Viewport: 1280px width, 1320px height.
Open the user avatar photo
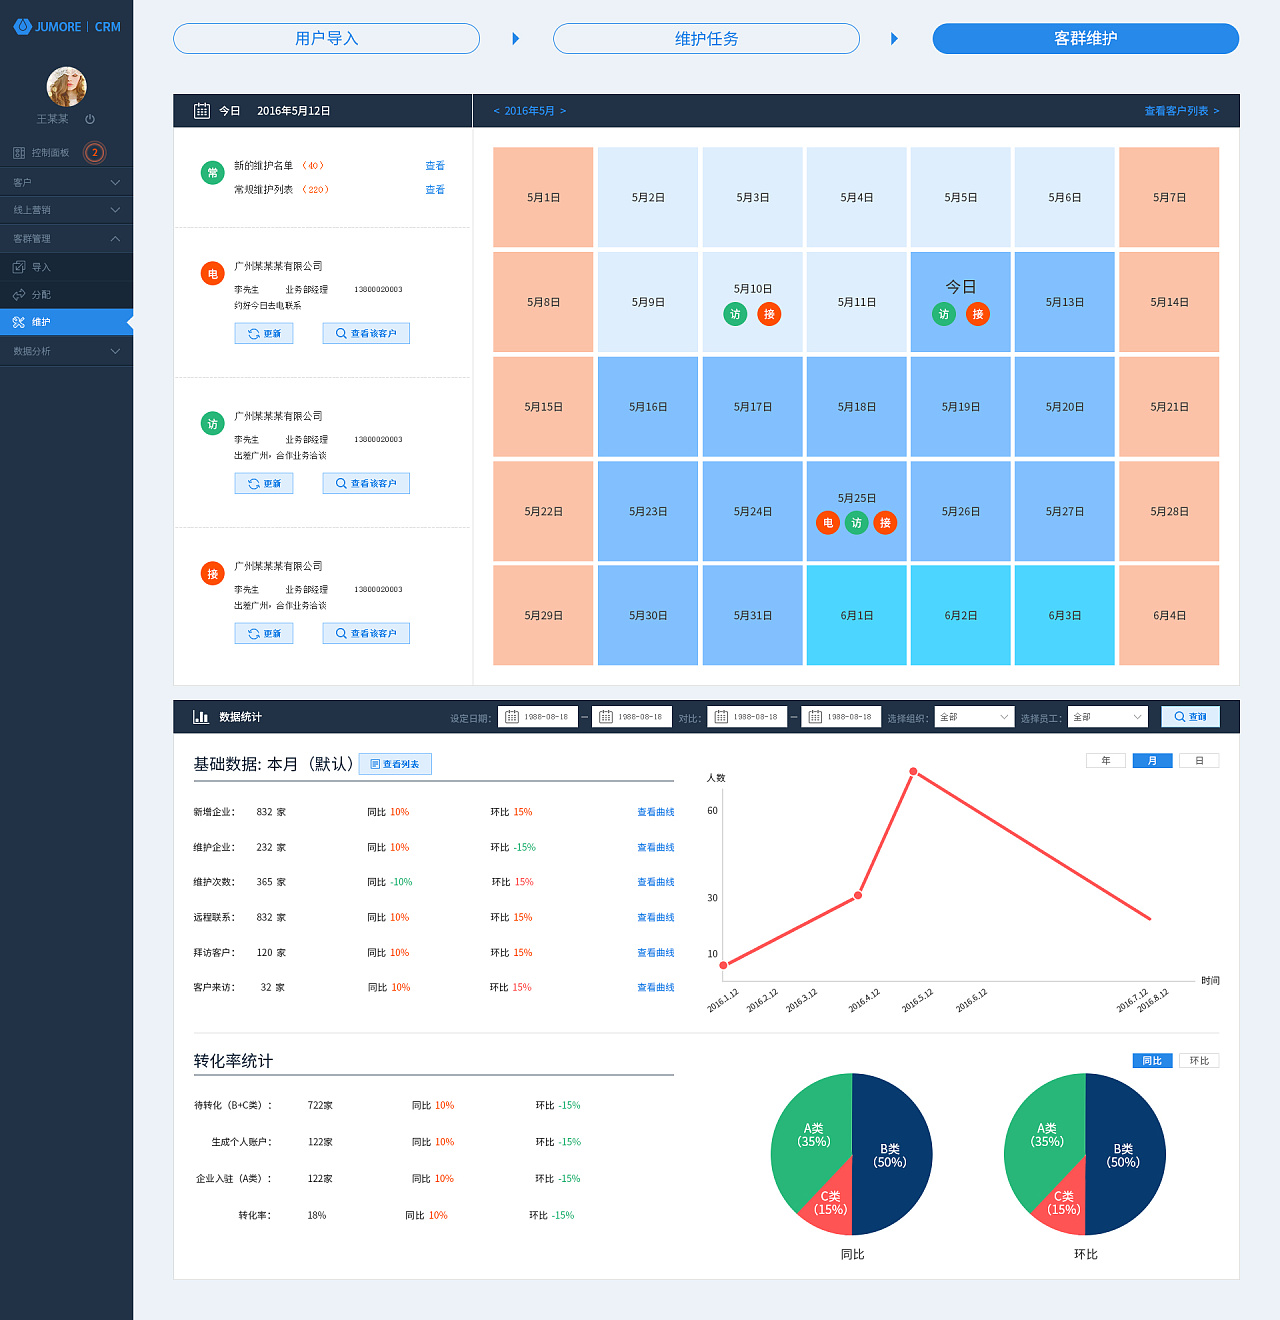pyautogui.click(x=67, y=87)
